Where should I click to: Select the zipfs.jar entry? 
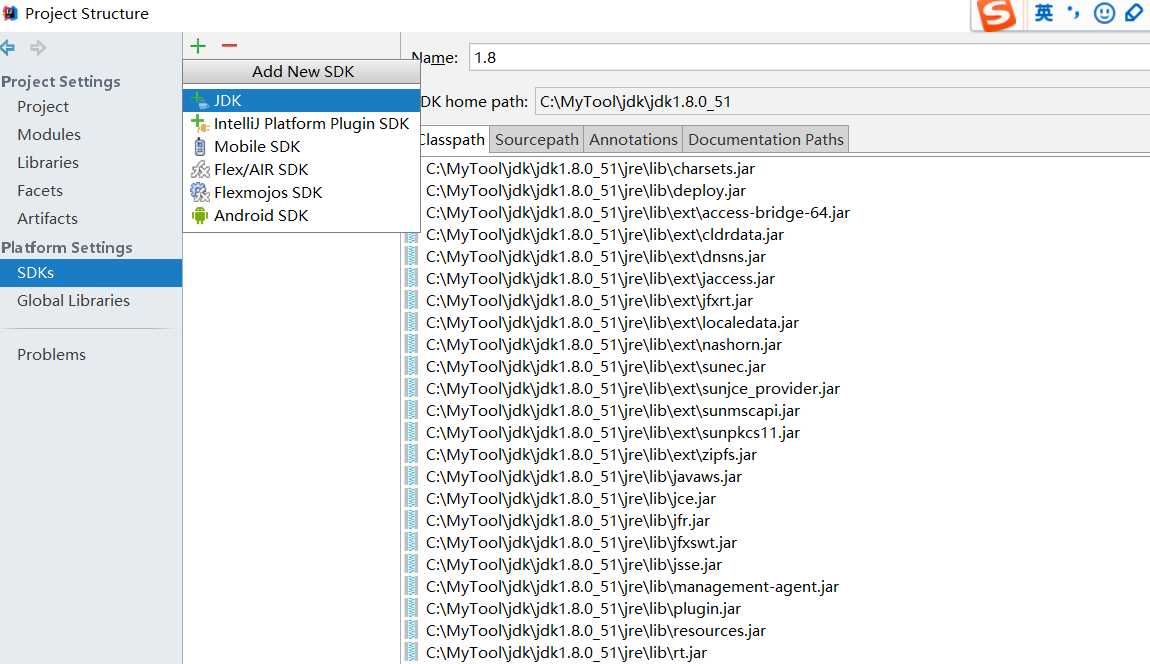[x=591, y=455]
